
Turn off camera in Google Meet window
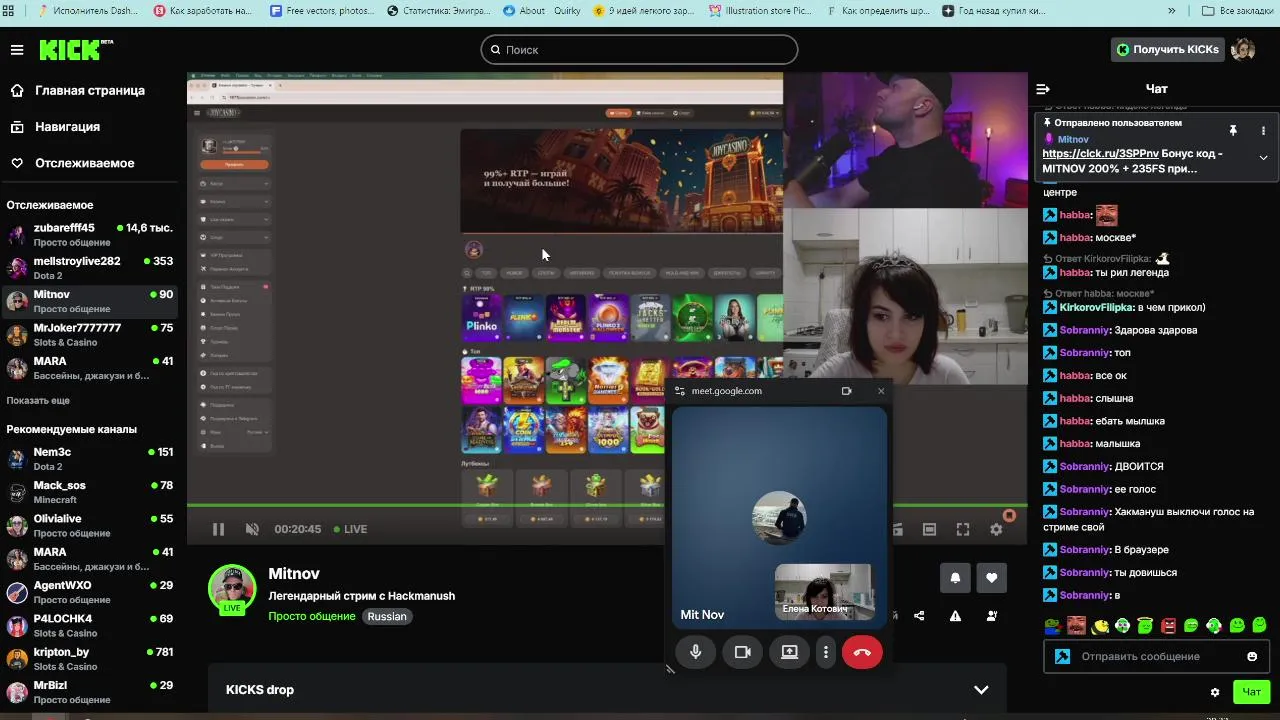(x=742, y=652)
